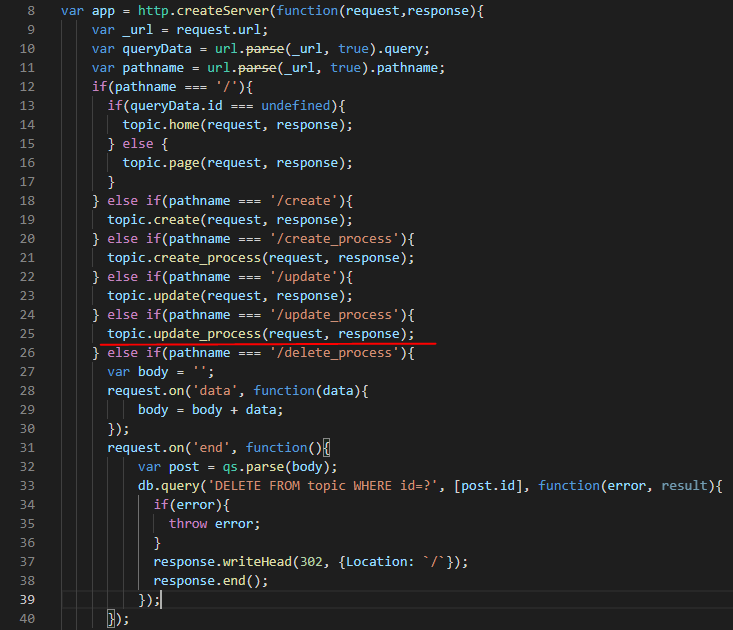Click 'topic.create(' call on line 19

[157, 220]
